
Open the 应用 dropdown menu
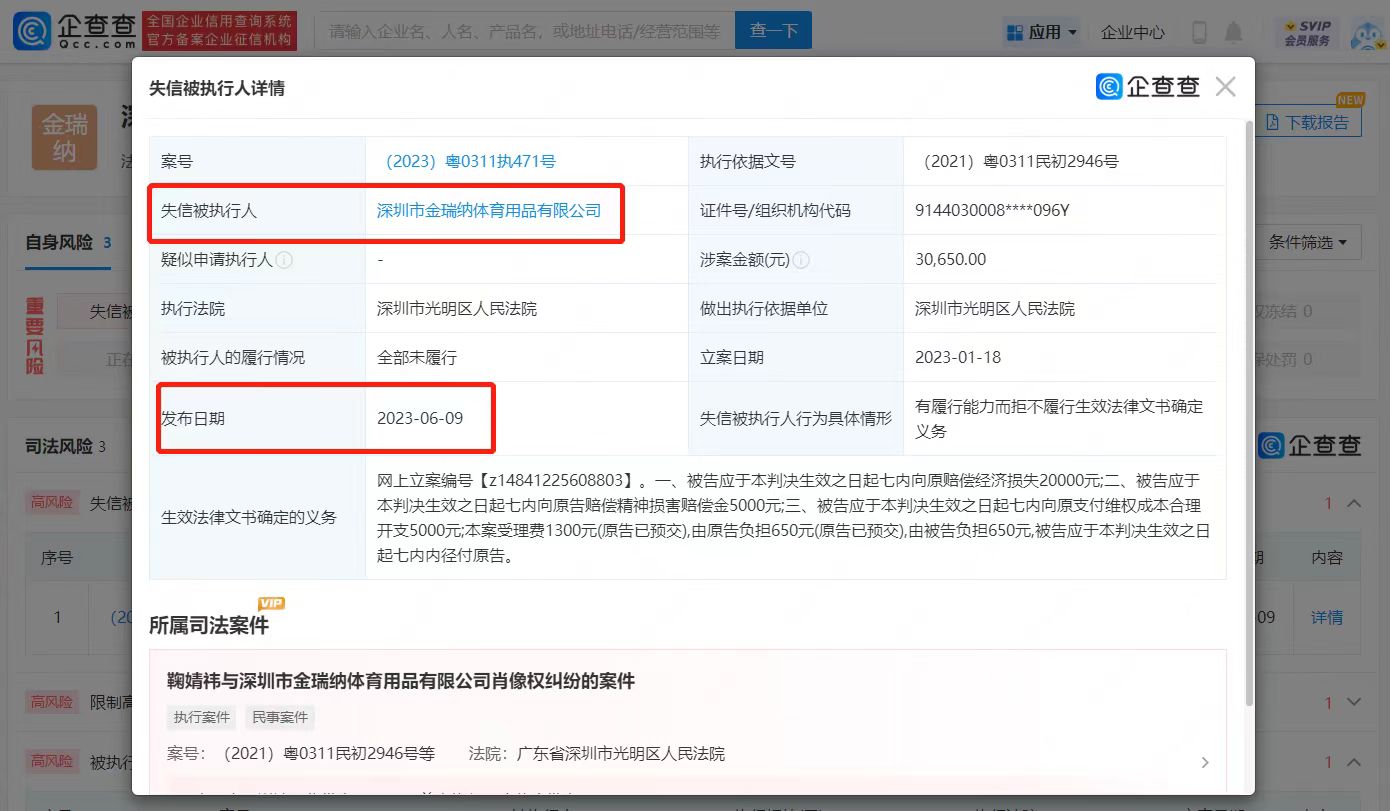click(1043, 32)
